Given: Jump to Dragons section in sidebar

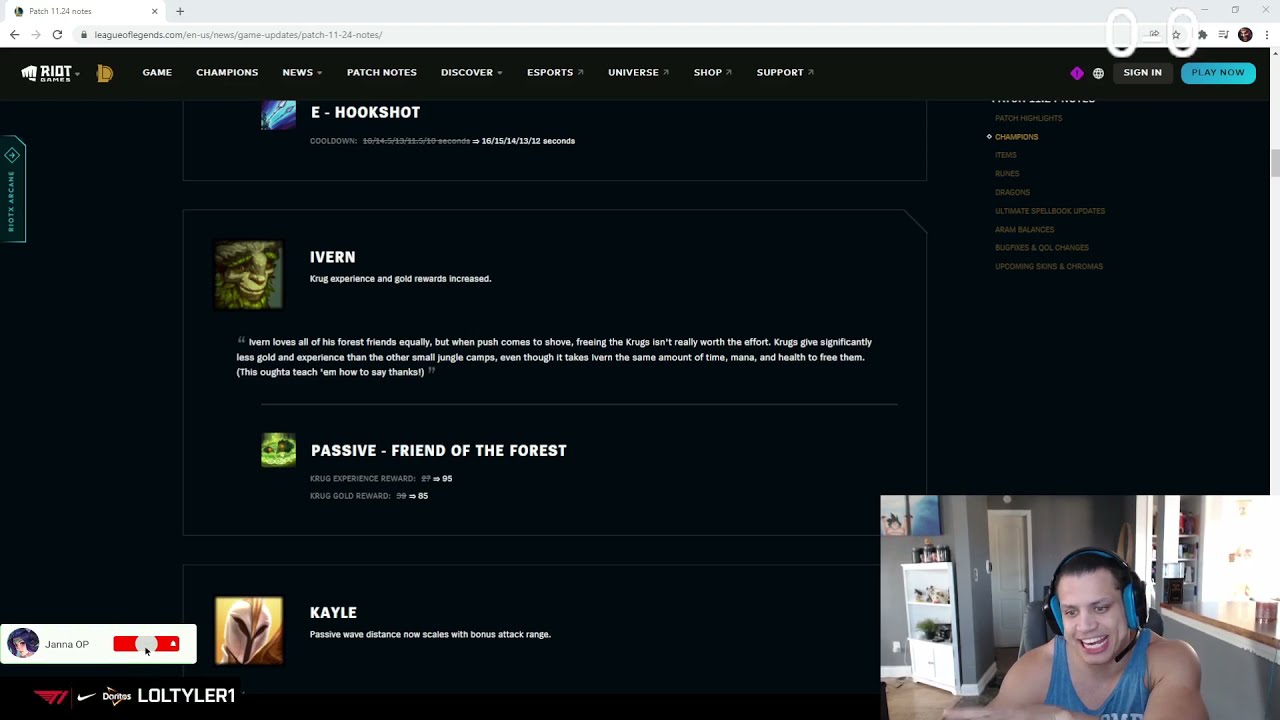Looking at the screenshot, I should point(1012,192).
